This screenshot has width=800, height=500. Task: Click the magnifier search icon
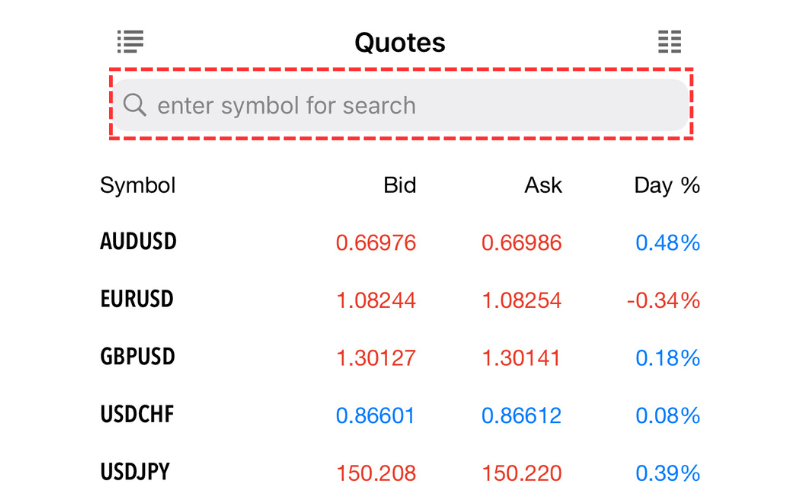(135, 105)
